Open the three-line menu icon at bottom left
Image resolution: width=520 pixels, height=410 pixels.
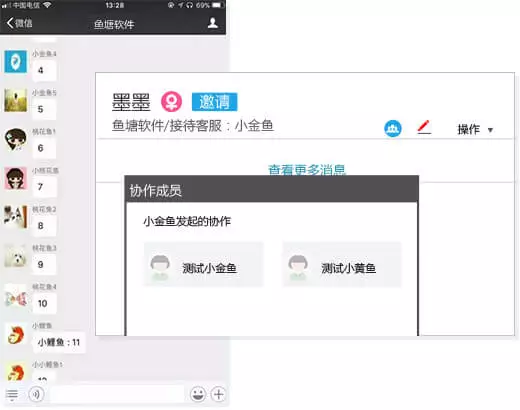click(12, 395)
